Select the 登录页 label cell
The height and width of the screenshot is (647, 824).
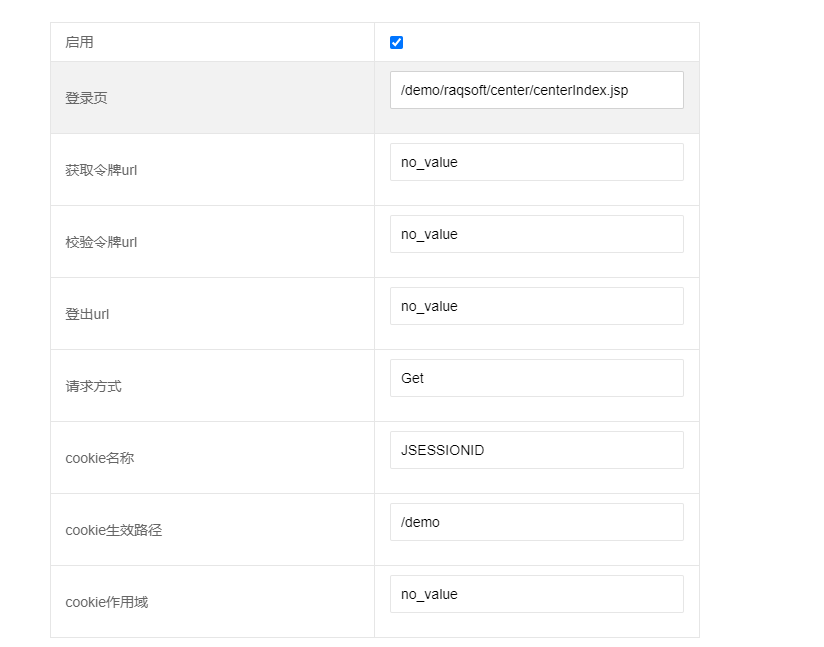[x=86, y=98]
